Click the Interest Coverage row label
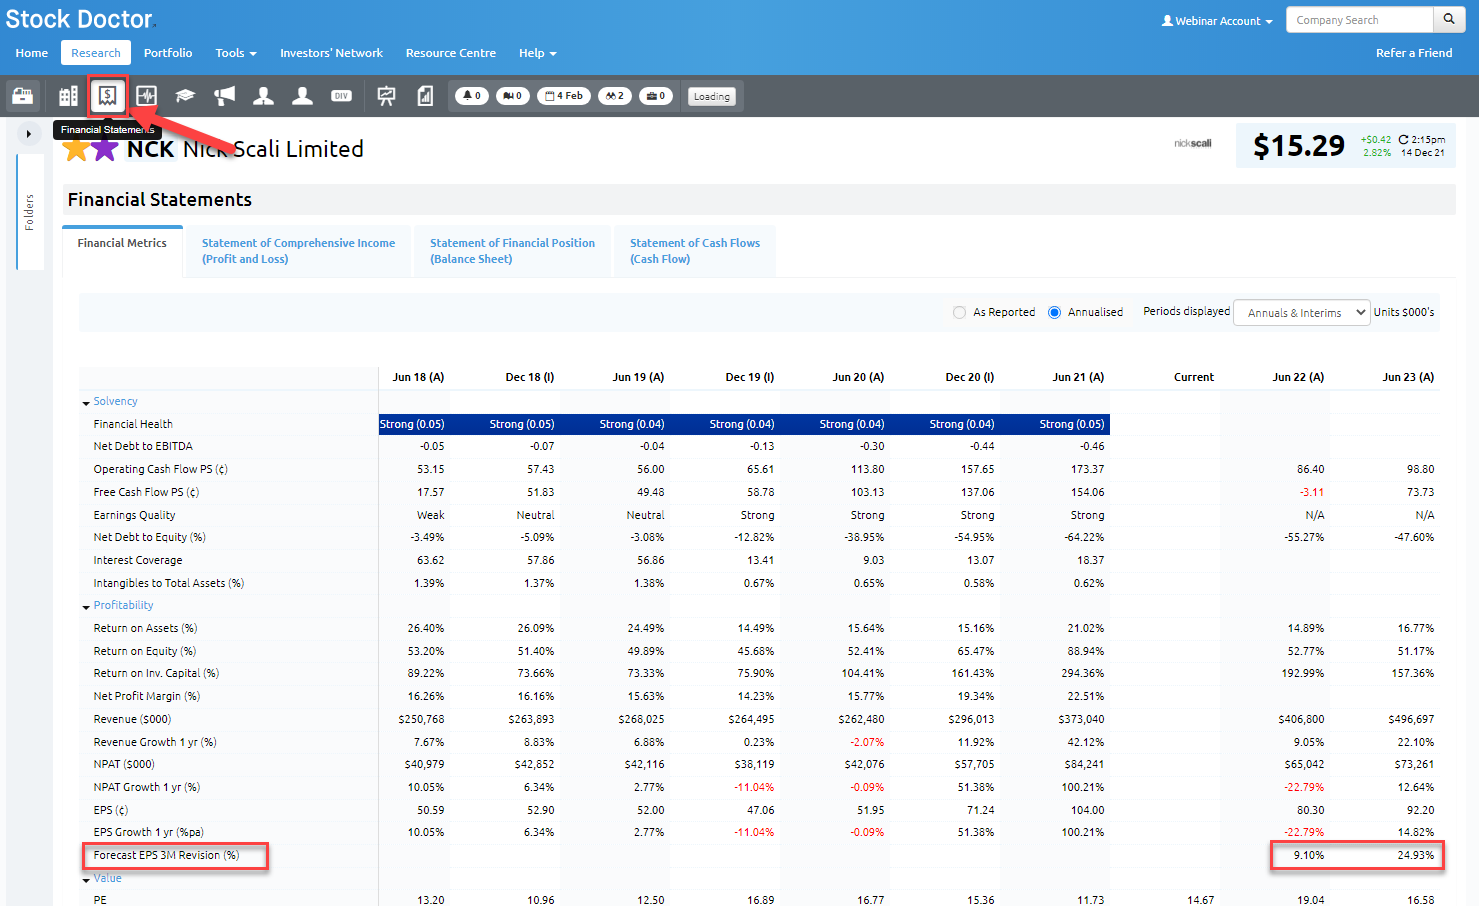Viewport: 1479px width, 906px height. (138, 560)
